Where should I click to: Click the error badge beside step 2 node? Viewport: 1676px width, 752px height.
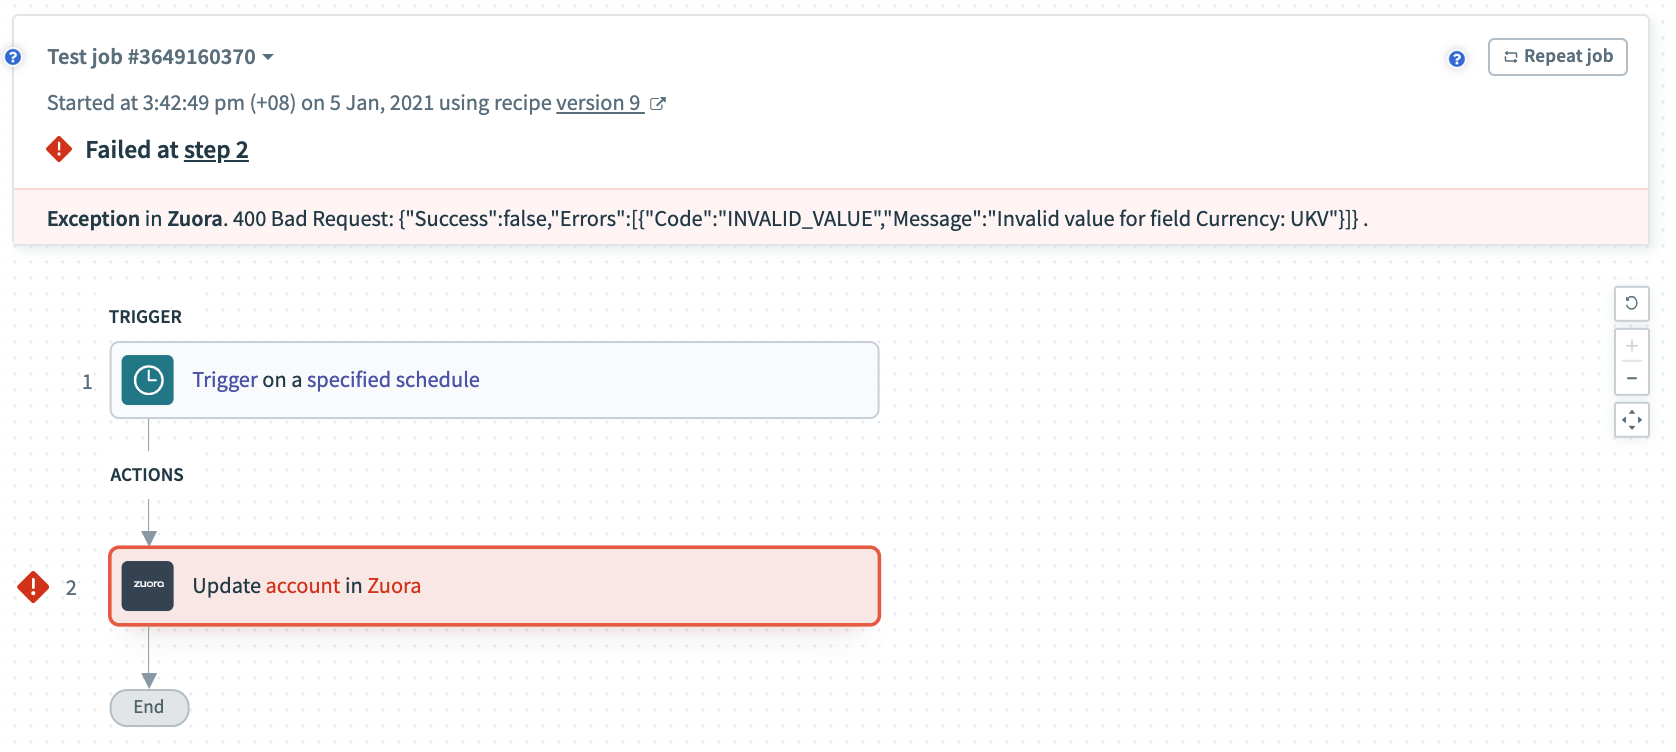[33, 588]
